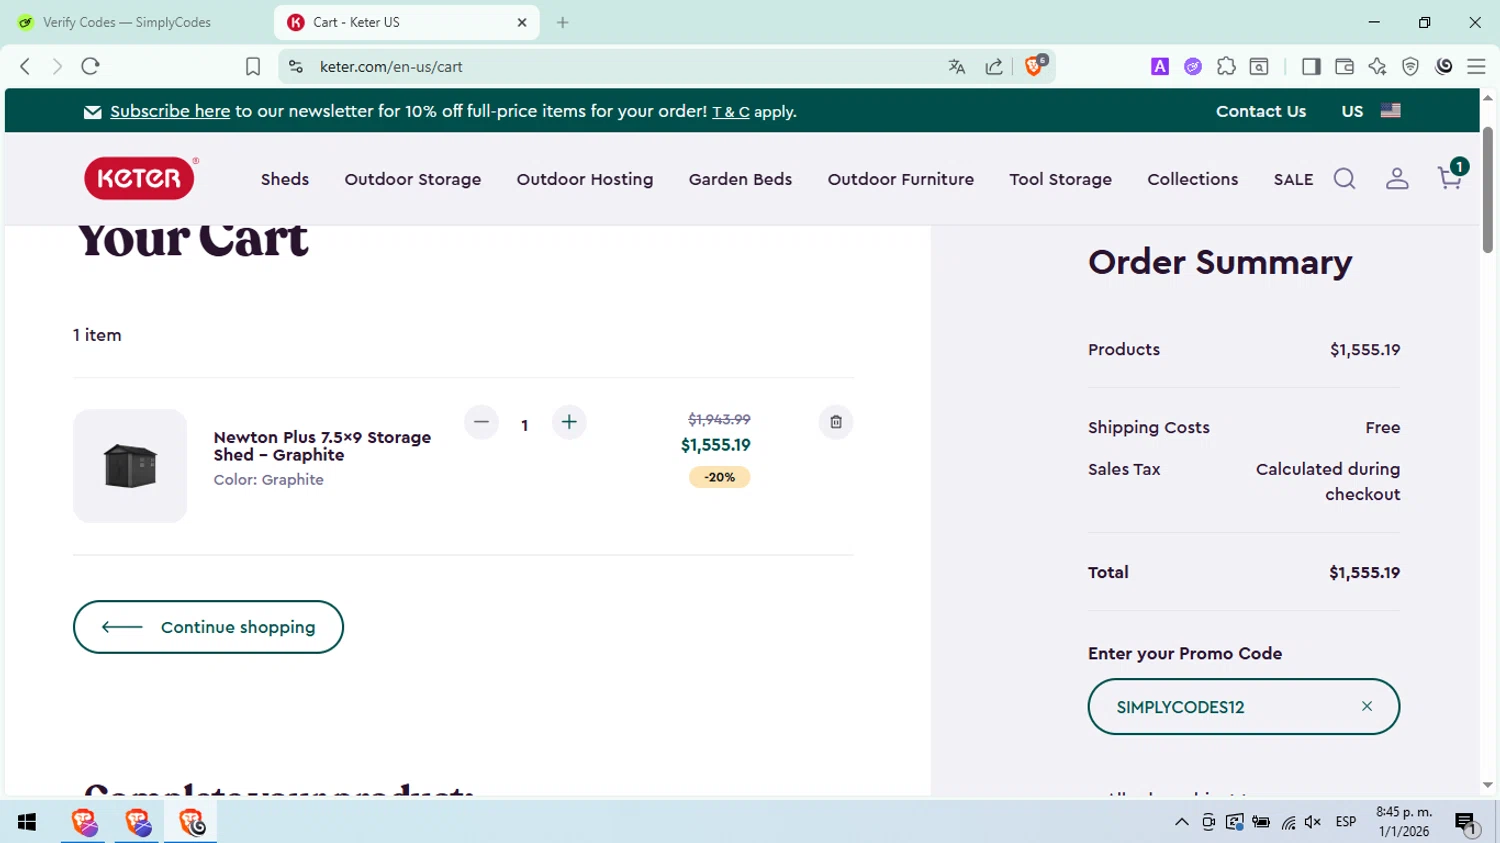
Task: Open the Sheds menu
Action: pyautogui.click(x=285, y=179)
